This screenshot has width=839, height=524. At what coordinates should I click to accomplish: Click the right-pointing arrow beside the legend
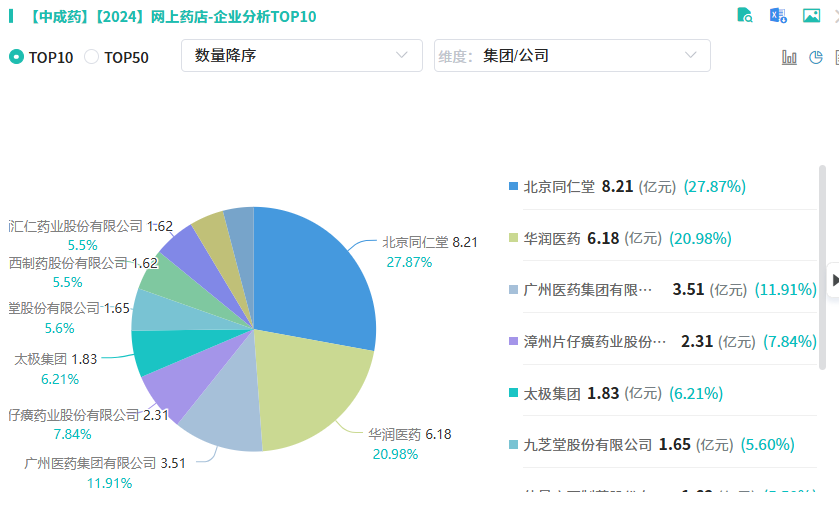pyautogui.click(x=834, y=280)
